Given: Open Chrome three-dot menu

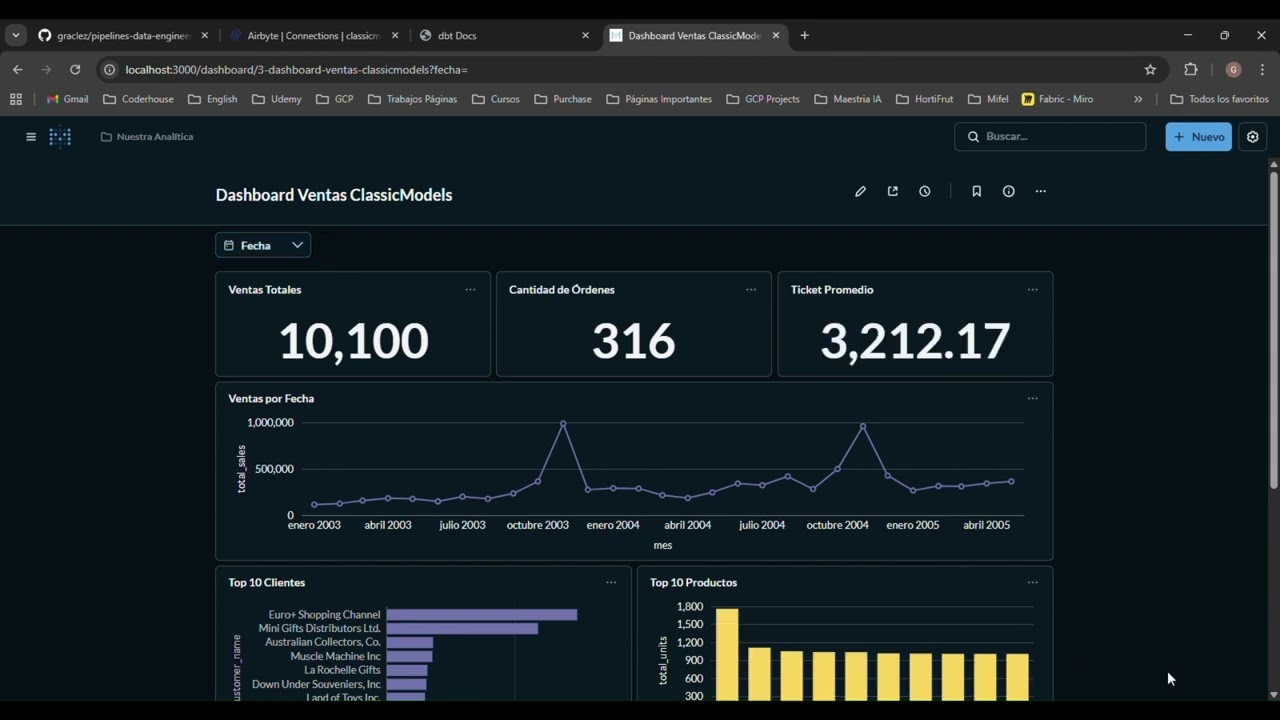Looking at the screenshot, I should [x=1262, y=69].
